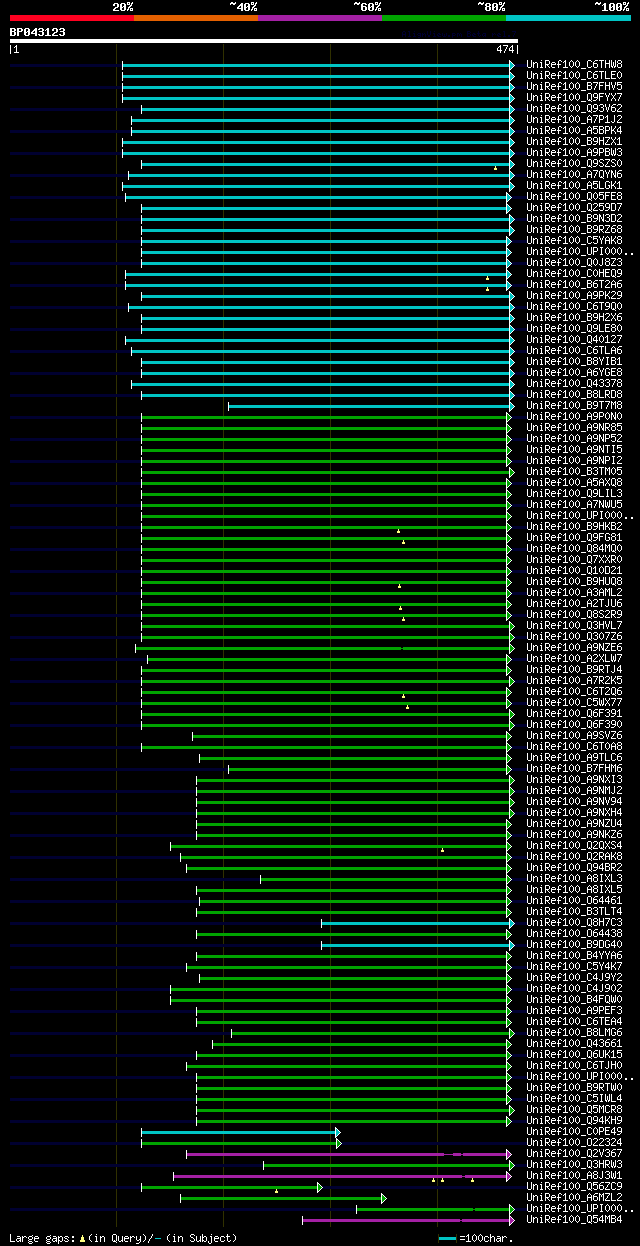Click the UniRef100_A5BPK4 label
This screenshot has width=640, height=1246.
click(574, 130)
